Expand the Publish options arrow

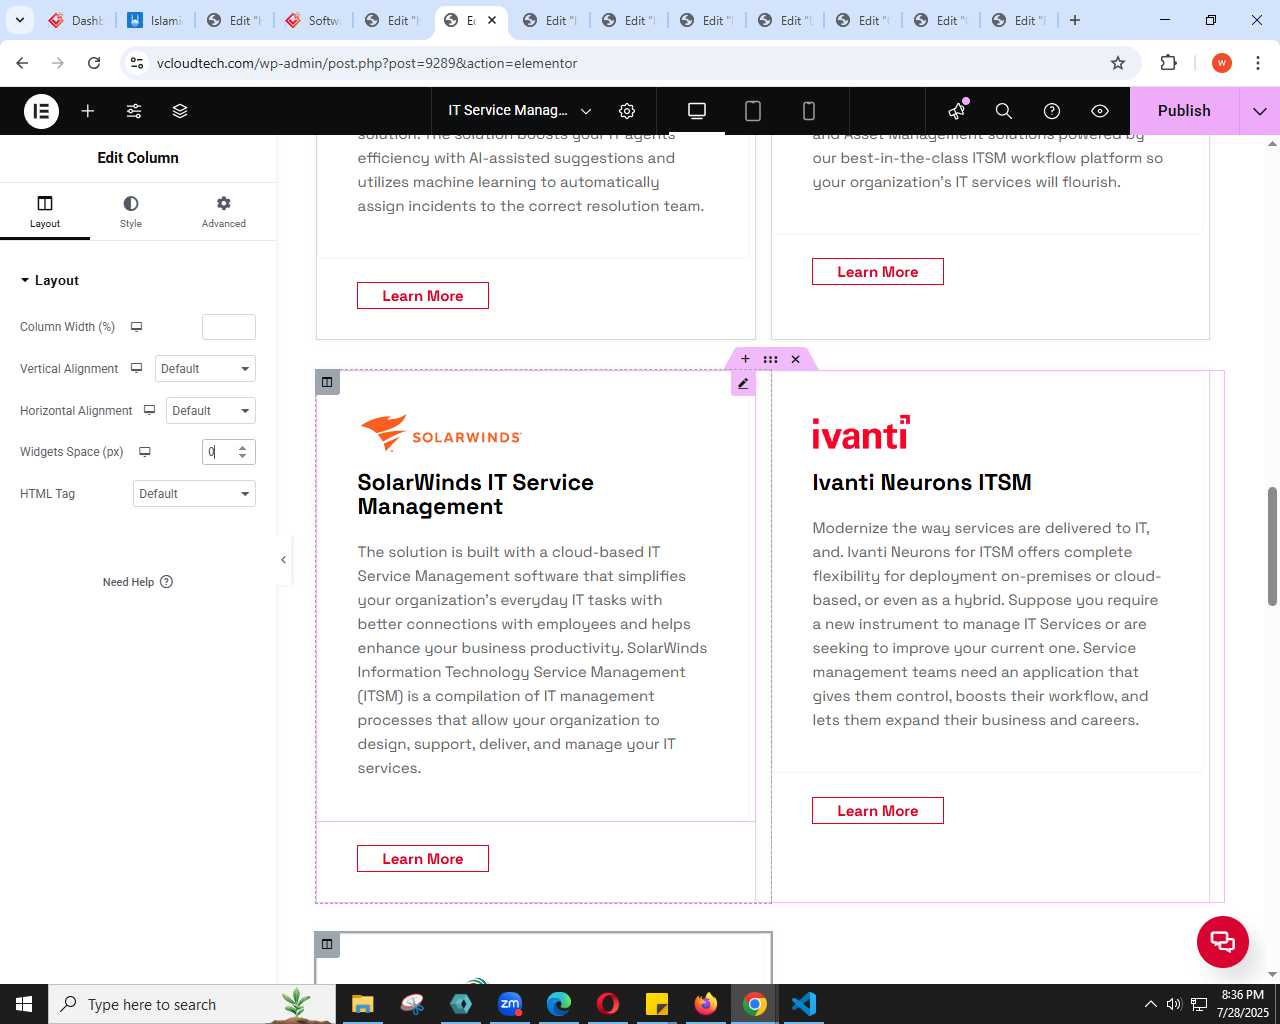point(1260,111)
